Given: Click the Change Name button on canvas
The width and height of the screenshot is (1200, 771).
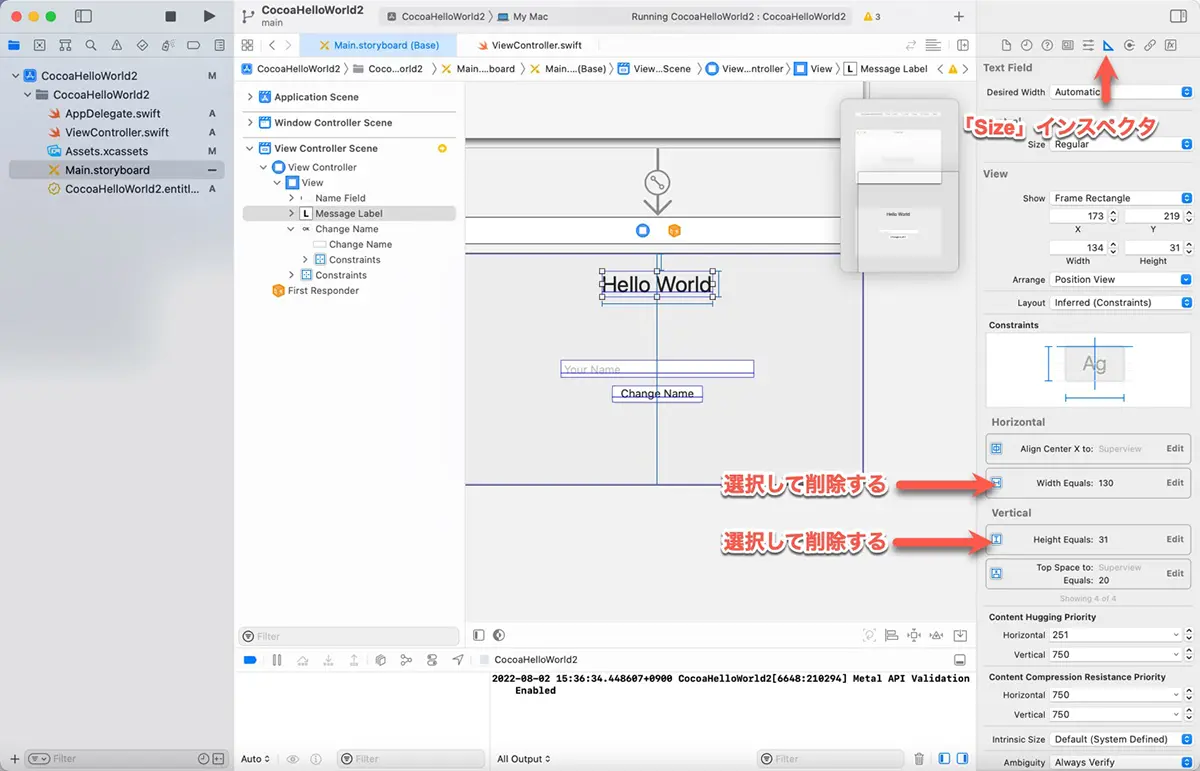Looking at the screenshot, I should click(x=657, y=394).
